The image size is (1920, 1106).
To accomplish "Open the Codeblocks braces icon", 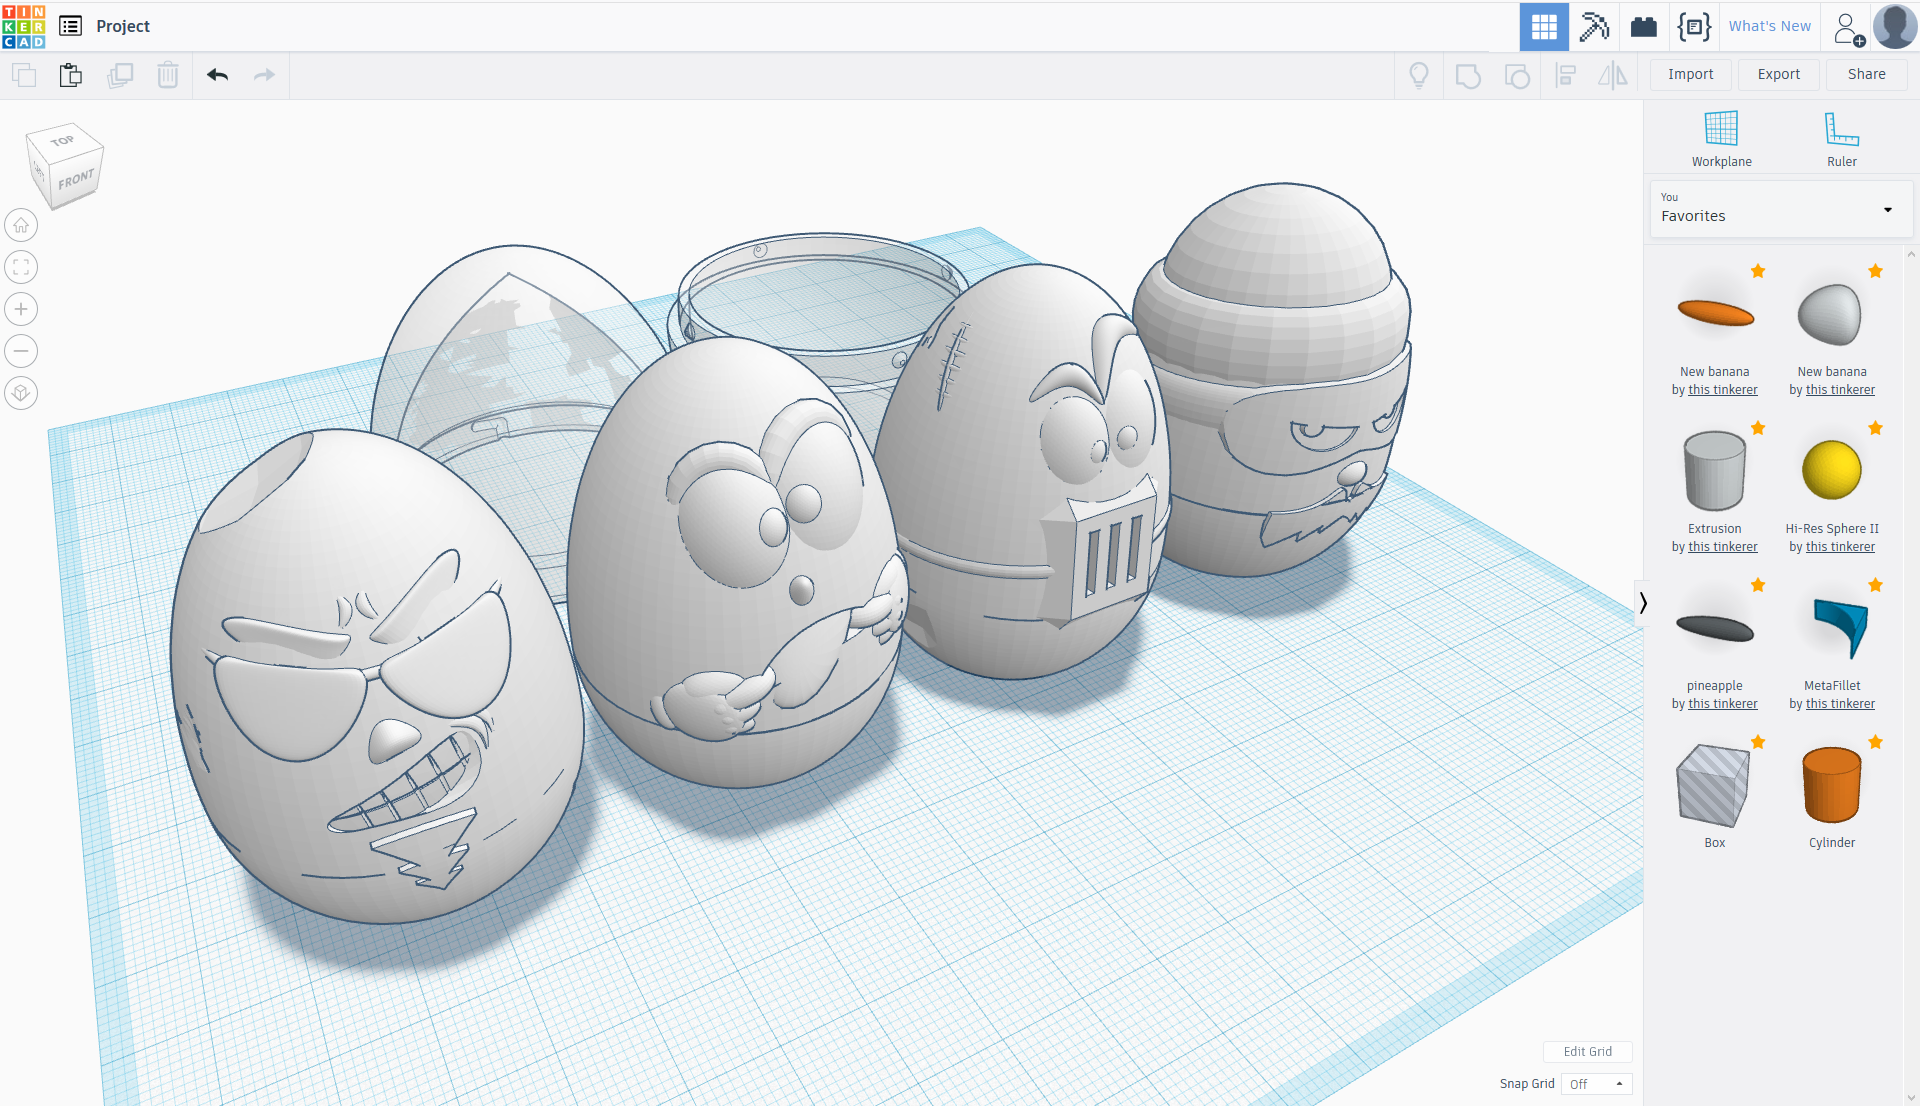I will coord(1694,26).
